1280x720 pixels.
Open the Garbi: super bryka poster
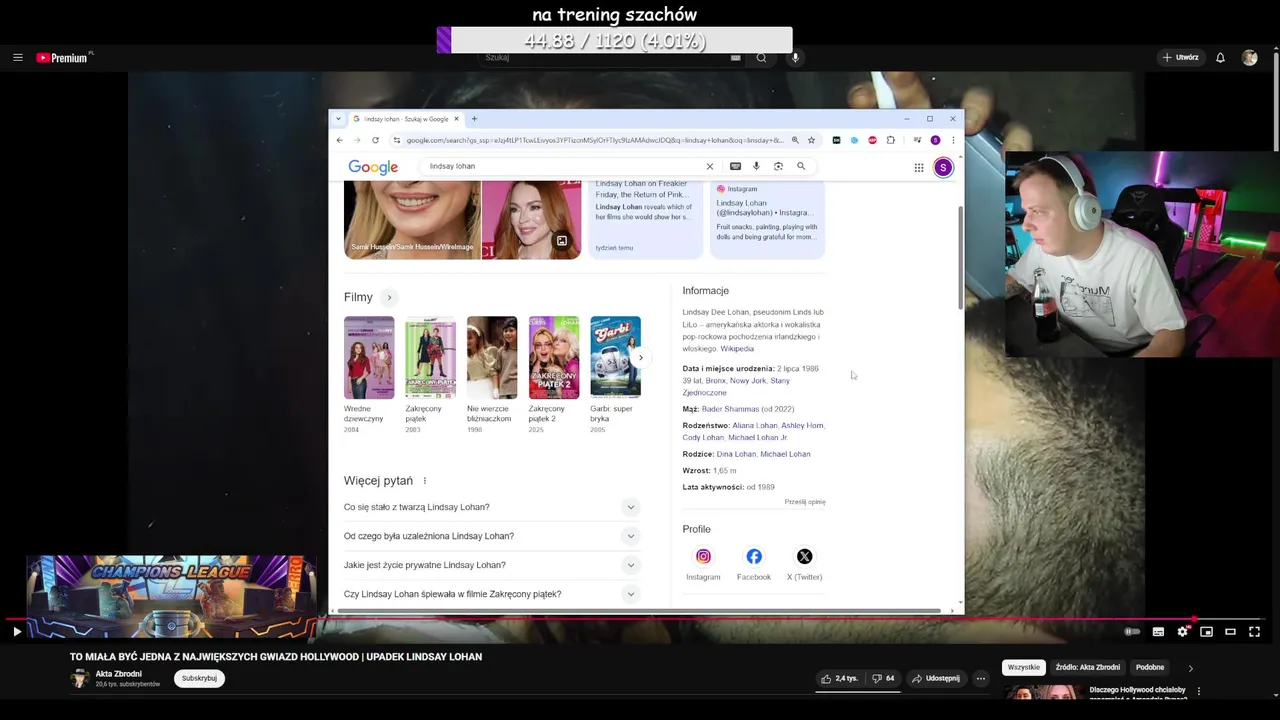pyautogui.click(x=615, y=357)
